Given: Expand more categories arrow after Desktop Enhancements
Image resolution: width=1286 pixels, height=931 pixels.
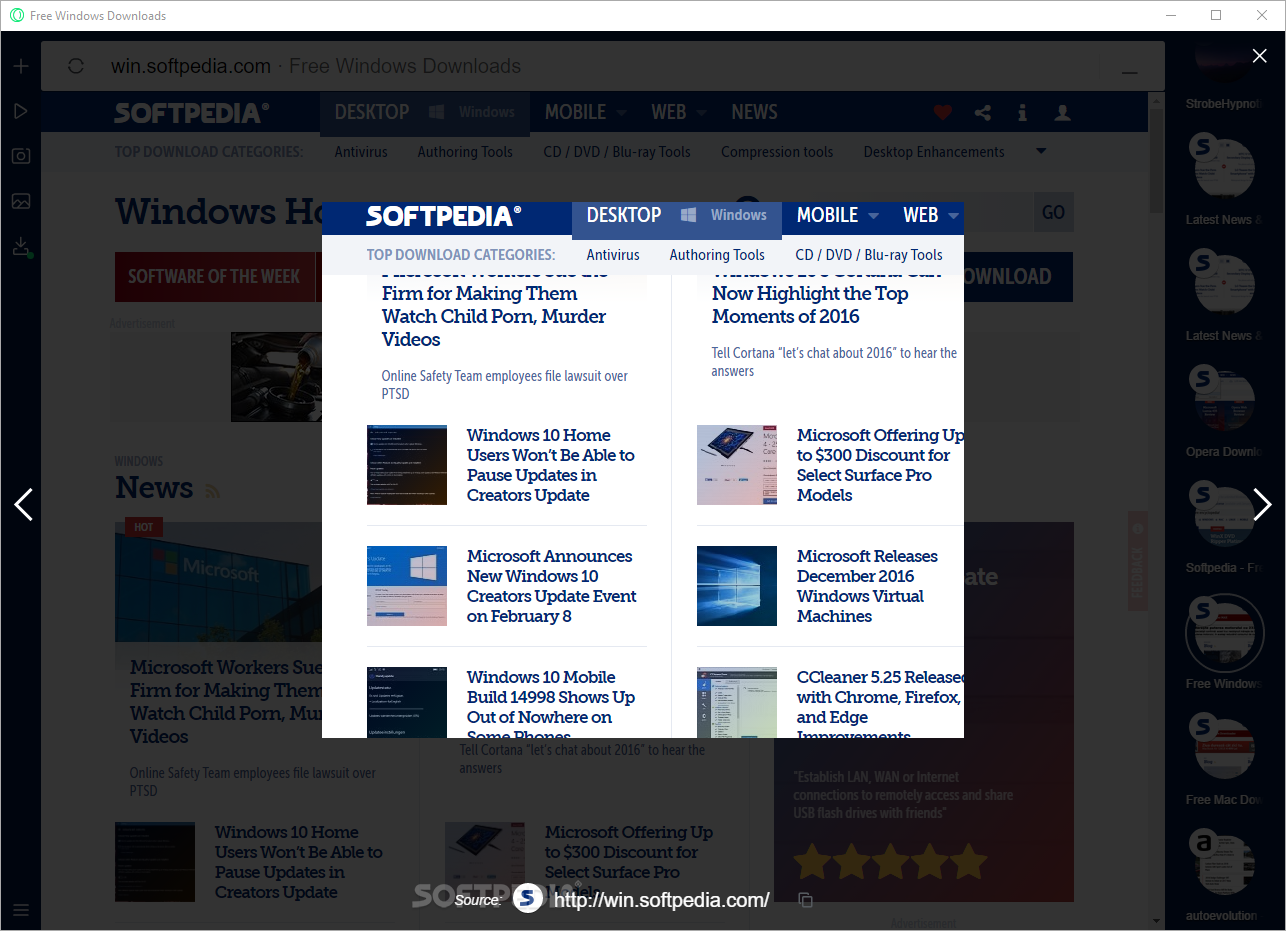Looking at the screenshot, I should tap(1041, 151).
